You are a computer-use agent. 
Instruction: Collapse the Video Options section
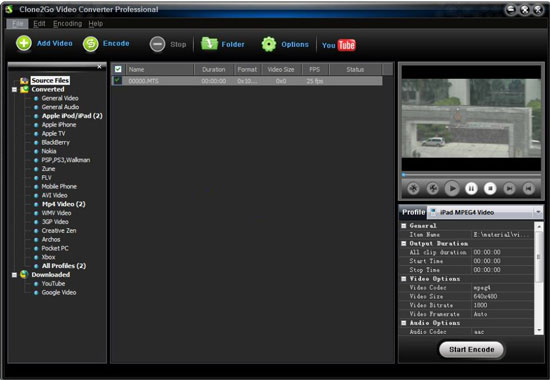[404, 279]
